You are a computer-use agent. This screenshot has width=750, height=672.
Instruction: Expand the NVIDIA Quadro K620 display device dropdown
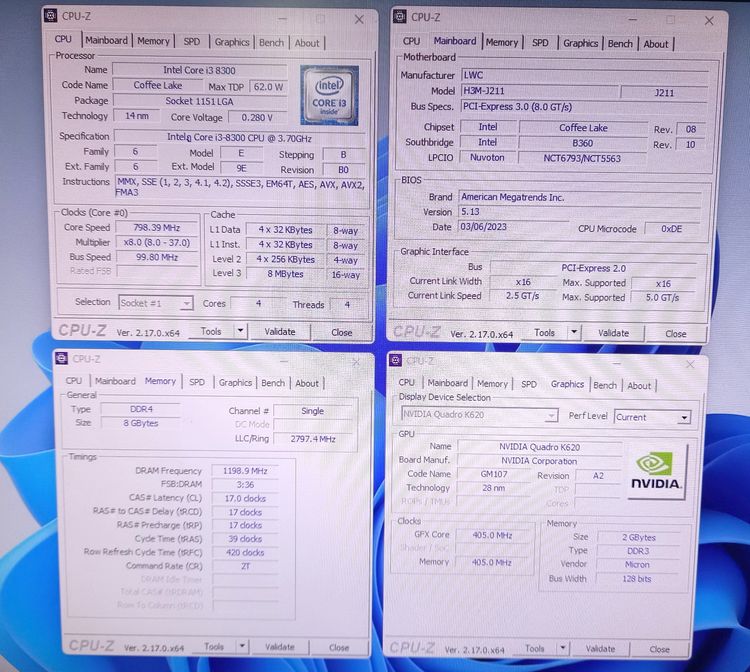[x=551, y=416]
